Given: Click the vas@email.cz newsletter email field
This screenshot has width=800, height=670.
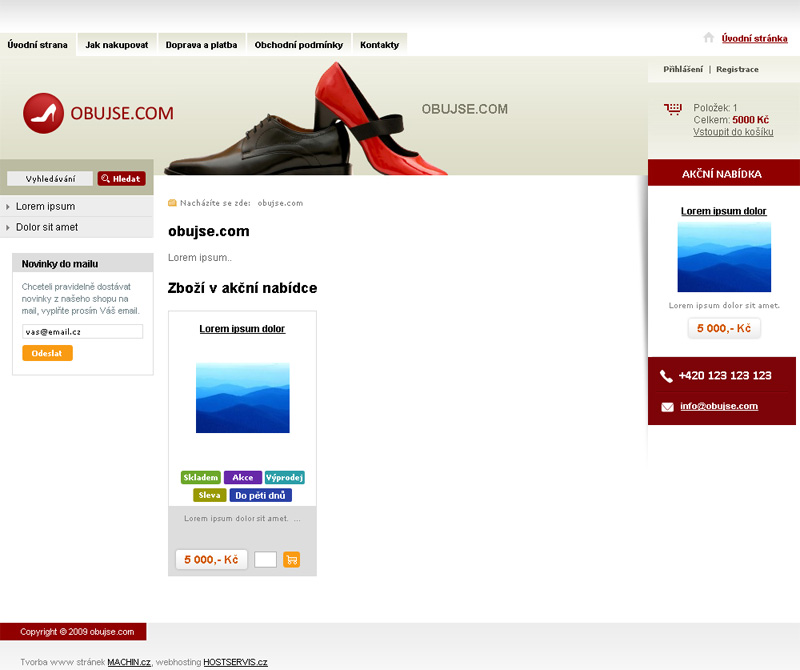Looking at the screenshot, I should 82,332.
